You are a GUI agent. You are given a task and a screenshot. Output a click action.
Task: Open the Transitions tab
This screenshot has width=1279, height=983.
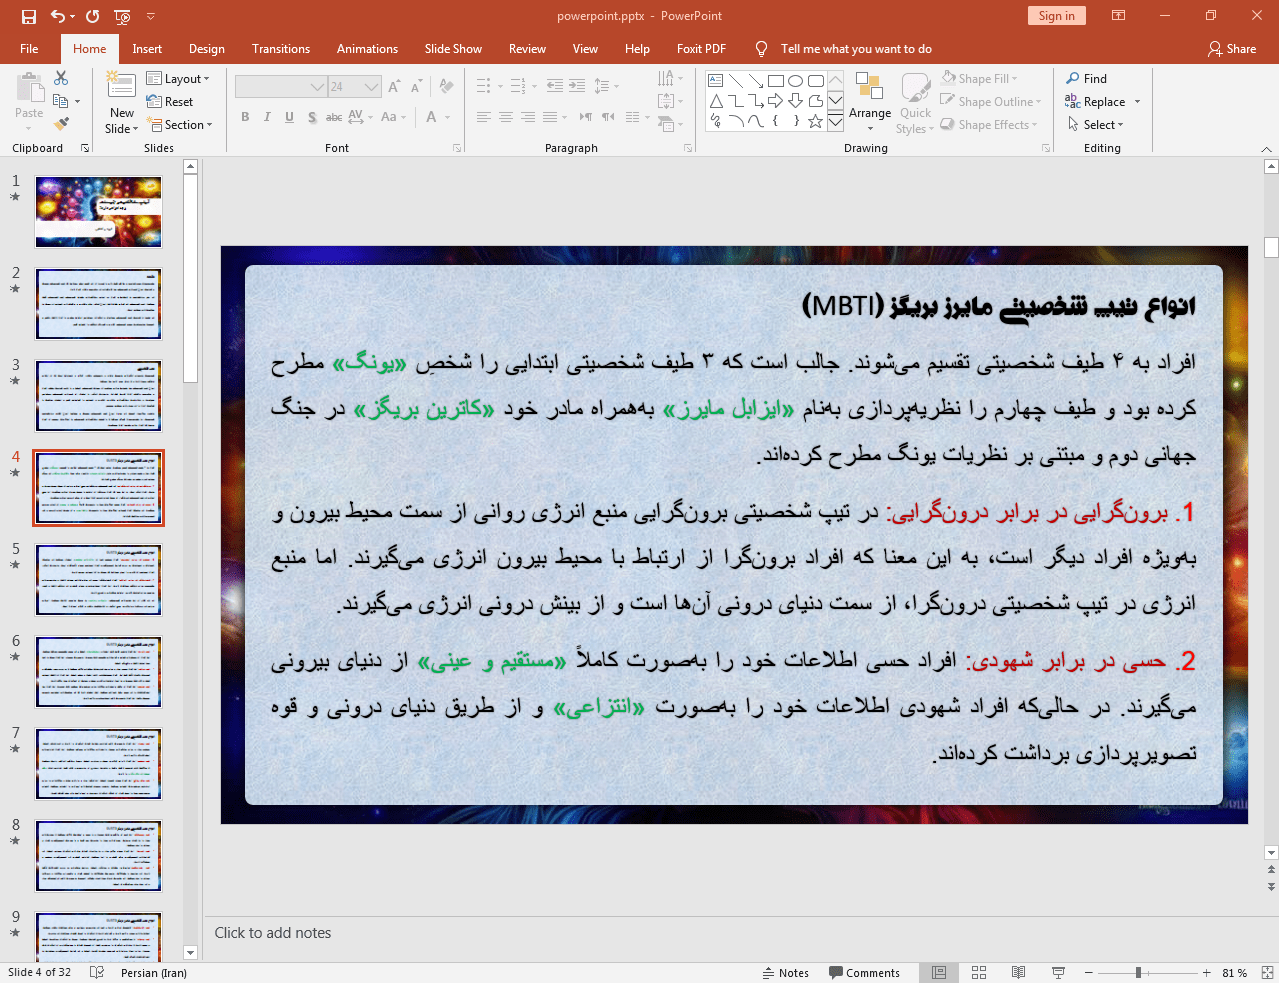tap(281, 48)
